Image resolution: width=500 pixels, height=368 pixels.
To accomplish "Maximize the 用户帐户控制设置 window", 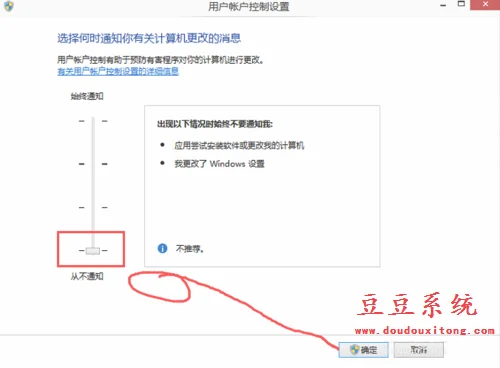I will click(x=461, y=4).
